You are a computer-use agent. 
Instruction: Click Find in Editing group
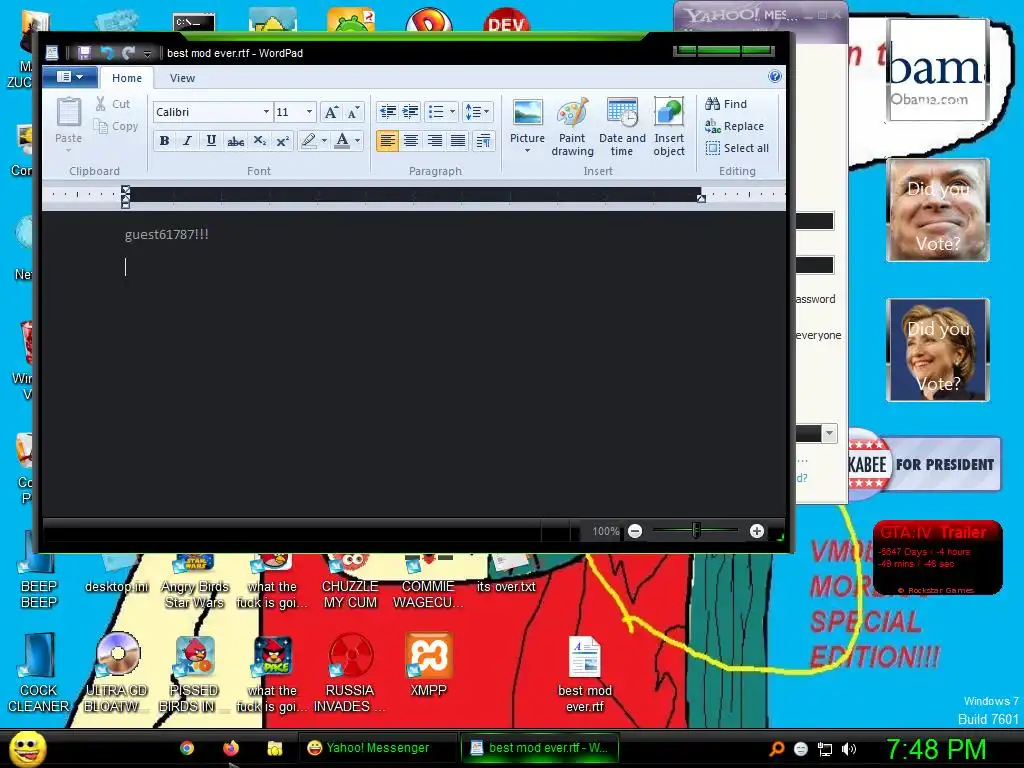tap(726, 104)
